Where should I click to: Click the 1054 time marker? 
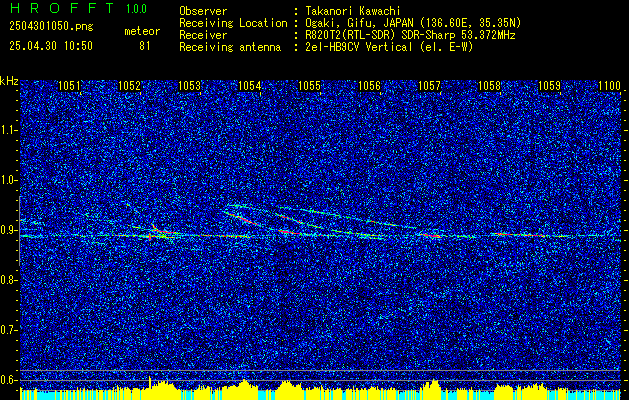[x=250, y=86]
